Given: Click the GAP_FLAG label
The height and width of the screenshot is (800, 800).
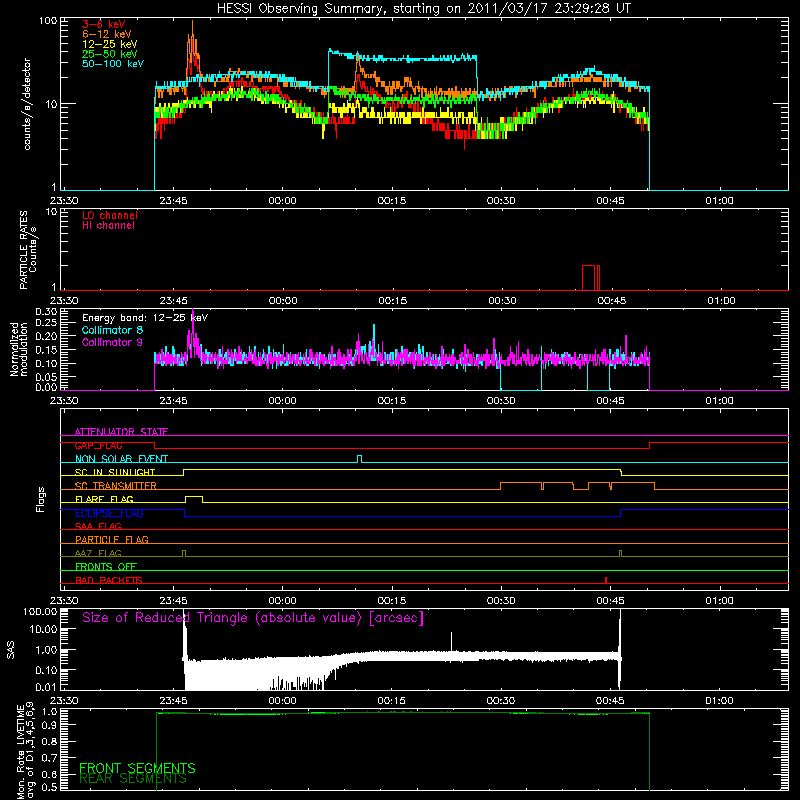Looking at the screenshot, I should pyautogui.click(x=98, y=445).
